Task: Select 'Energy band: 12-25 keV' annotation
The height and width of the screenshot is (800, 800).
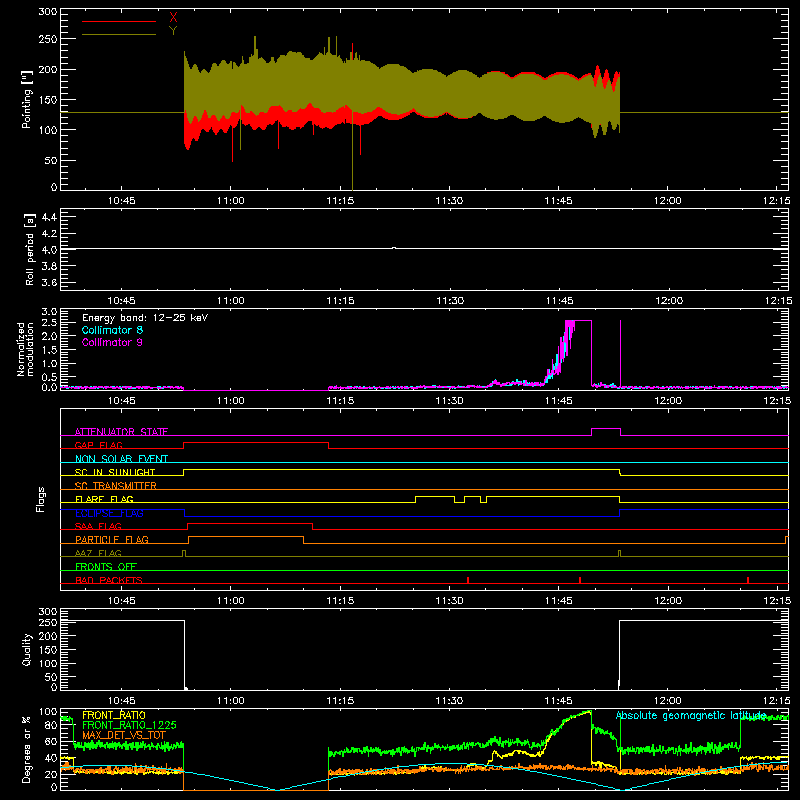Action: (145, 318)
